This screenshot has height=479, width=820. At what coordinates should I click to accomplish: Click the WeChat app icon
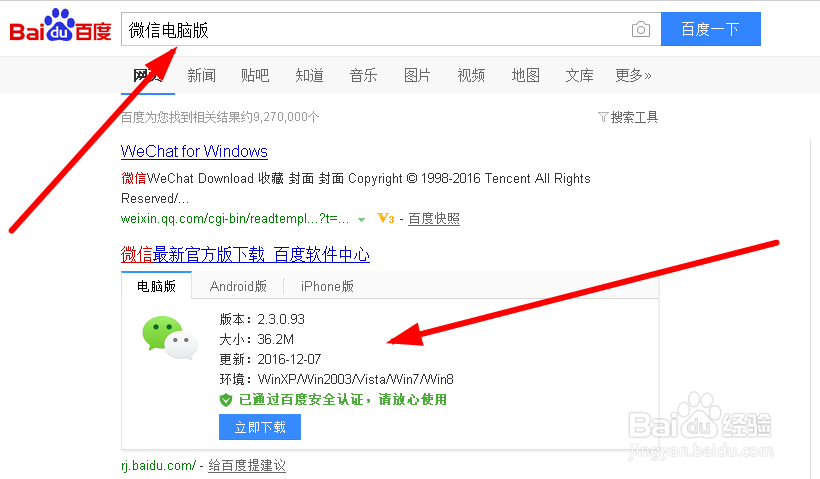point(169,338)
